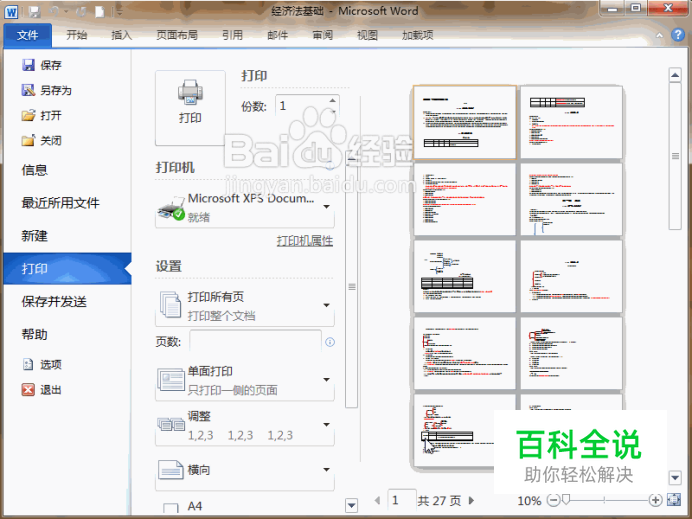Screen dimensions: 692x519
Task: Open 保存并发送 (Save & Send)
Action: (54, 302)
